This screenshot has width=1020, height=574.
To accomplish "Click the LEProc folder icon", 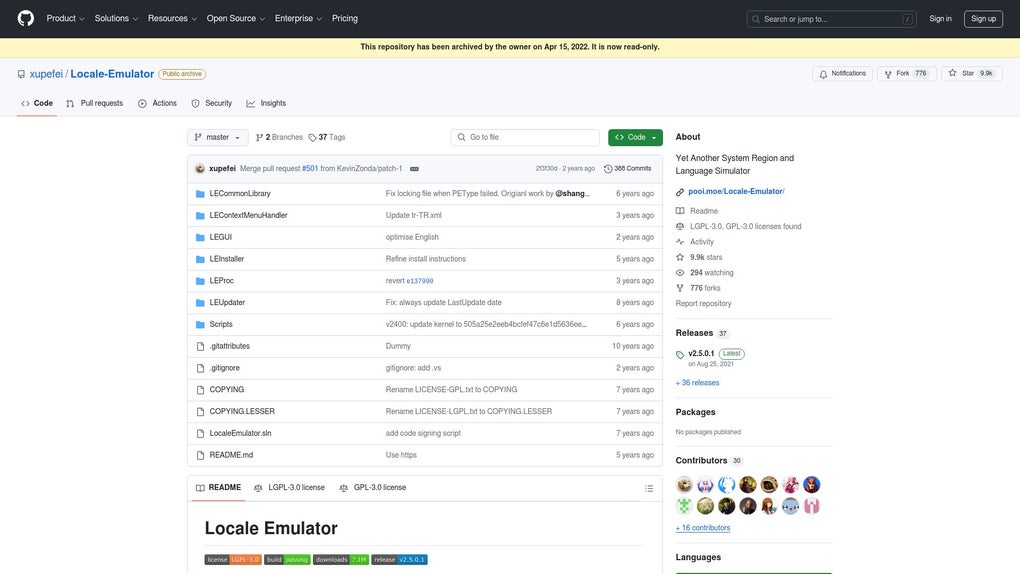I will pyautogui.click(x=200, y=281).
